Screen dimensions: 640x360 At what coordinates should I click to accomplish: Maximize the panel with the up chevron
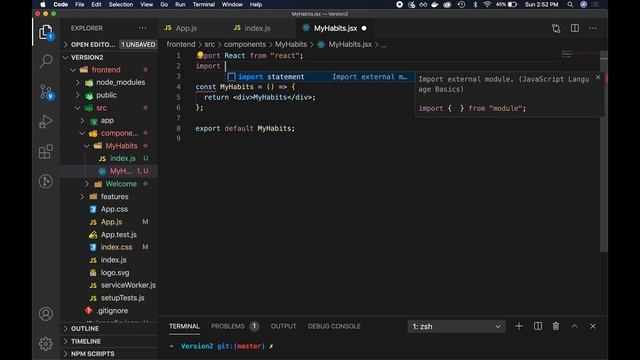574,326
